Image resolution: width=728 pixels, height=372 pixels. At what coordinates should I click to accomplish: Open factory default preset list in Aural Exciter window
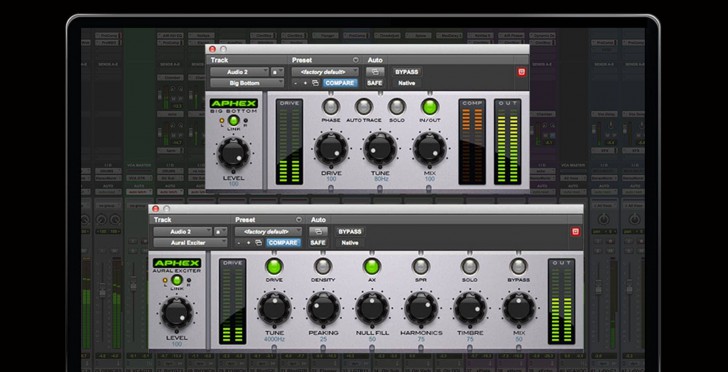pyautogui.click(x=268, y=231)
